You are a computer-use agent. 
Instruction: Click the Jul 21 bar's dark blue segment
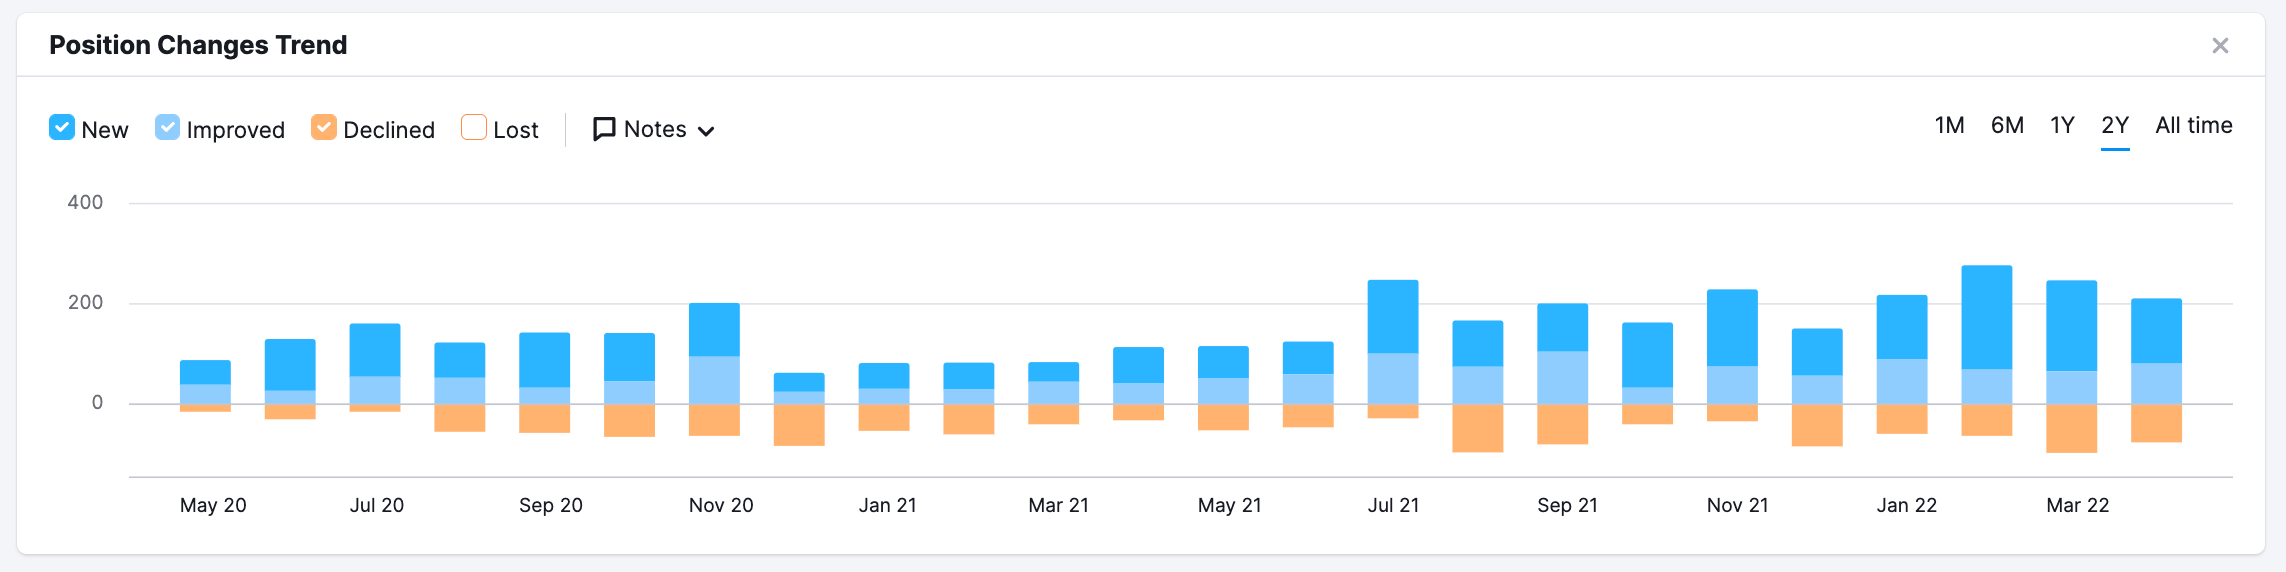pos(1393,316)
